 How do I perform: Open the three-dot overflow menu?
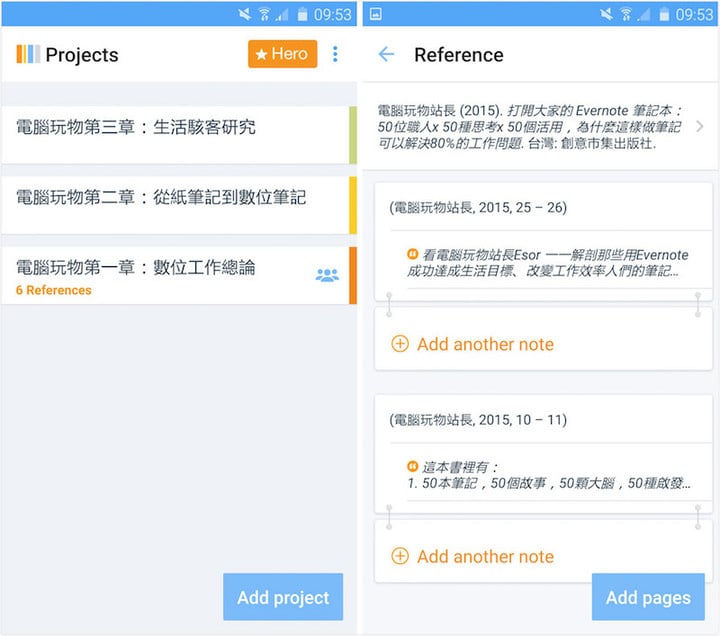tap(335, 54)
